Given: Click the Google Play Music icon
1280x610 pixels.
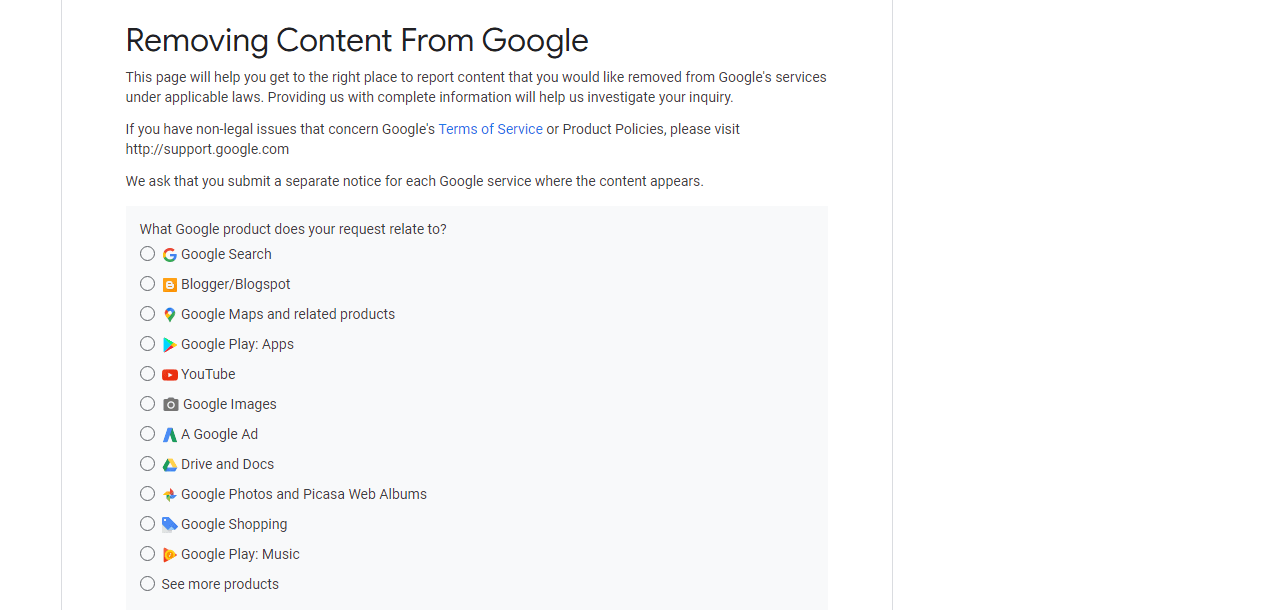Looking at the screenshot, I should coord(170,554).
